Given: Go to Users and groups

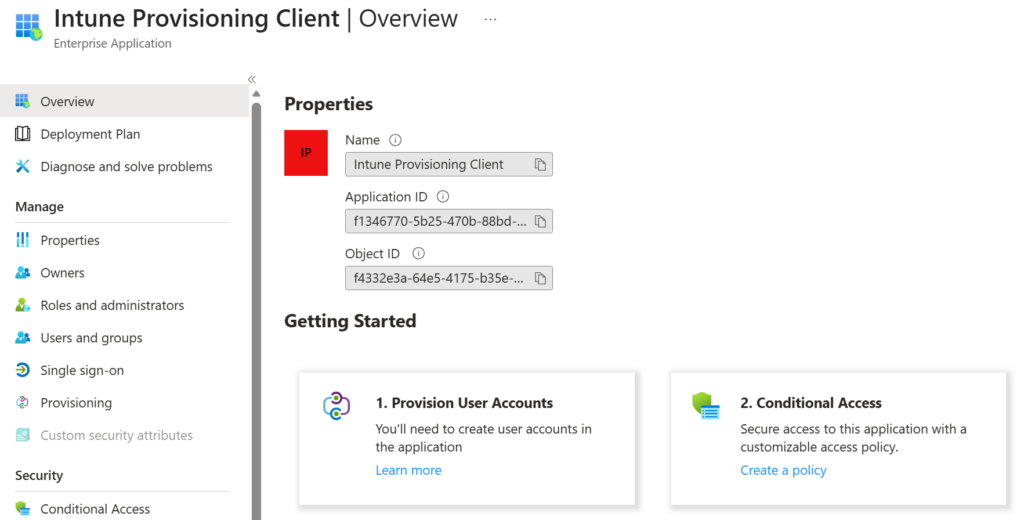Looking at the screenshot, I should click(x=91, y=338).
